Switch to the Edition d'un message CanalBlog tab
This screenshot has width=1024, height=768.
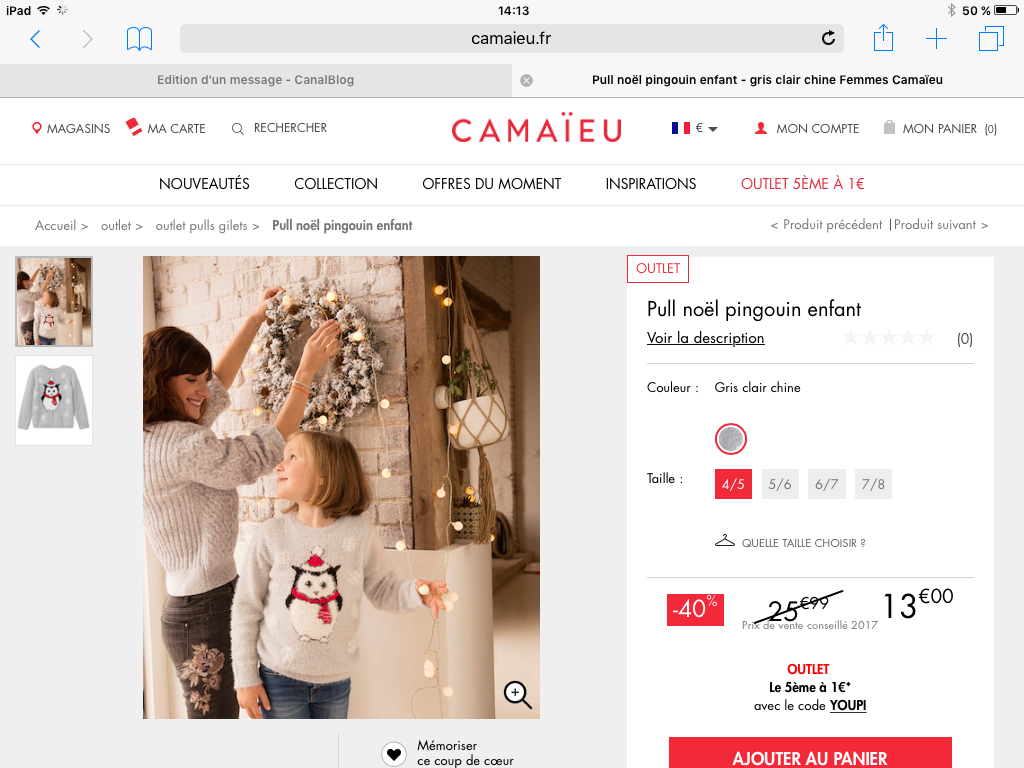(255, 80)
